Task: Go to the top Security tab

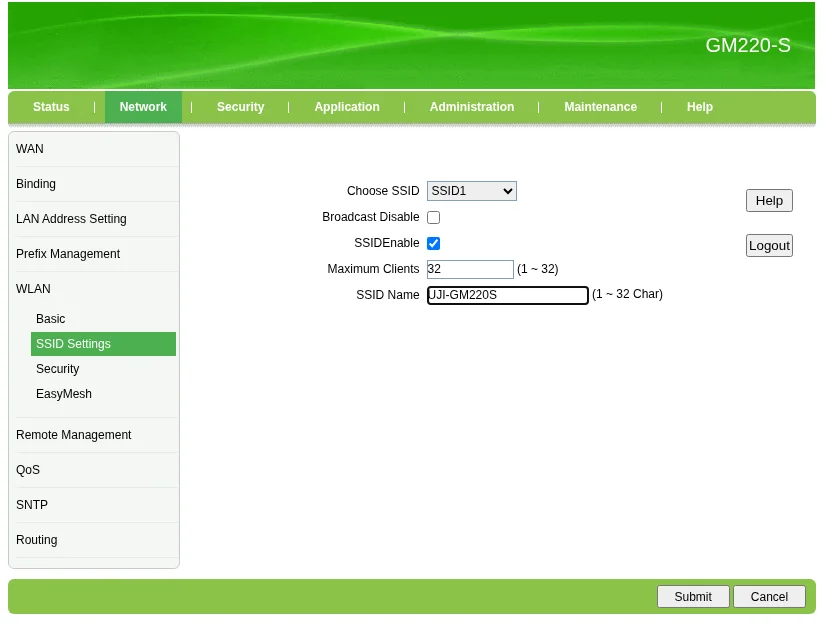Action: coord(241,107)
